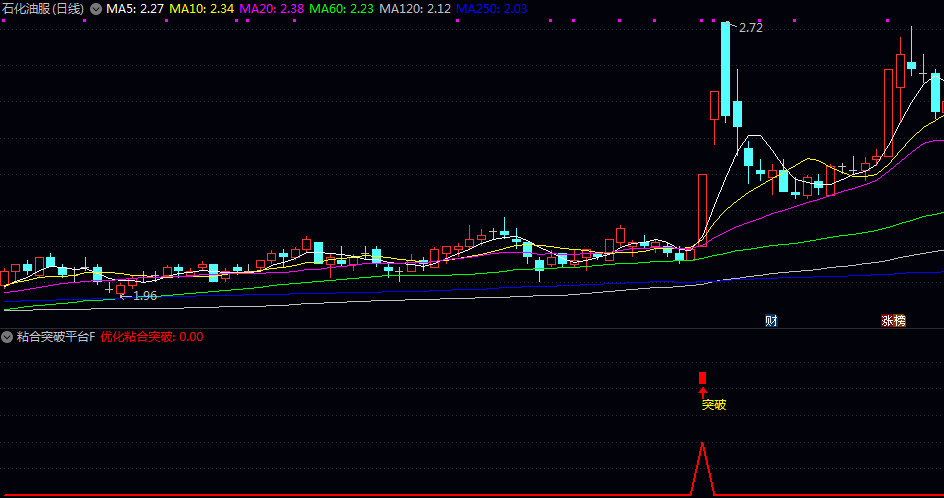Image resolution: width=944 pixels, height=498 pixels.
Task: Click the red signal block above 突破
Action: click(702, 377)
